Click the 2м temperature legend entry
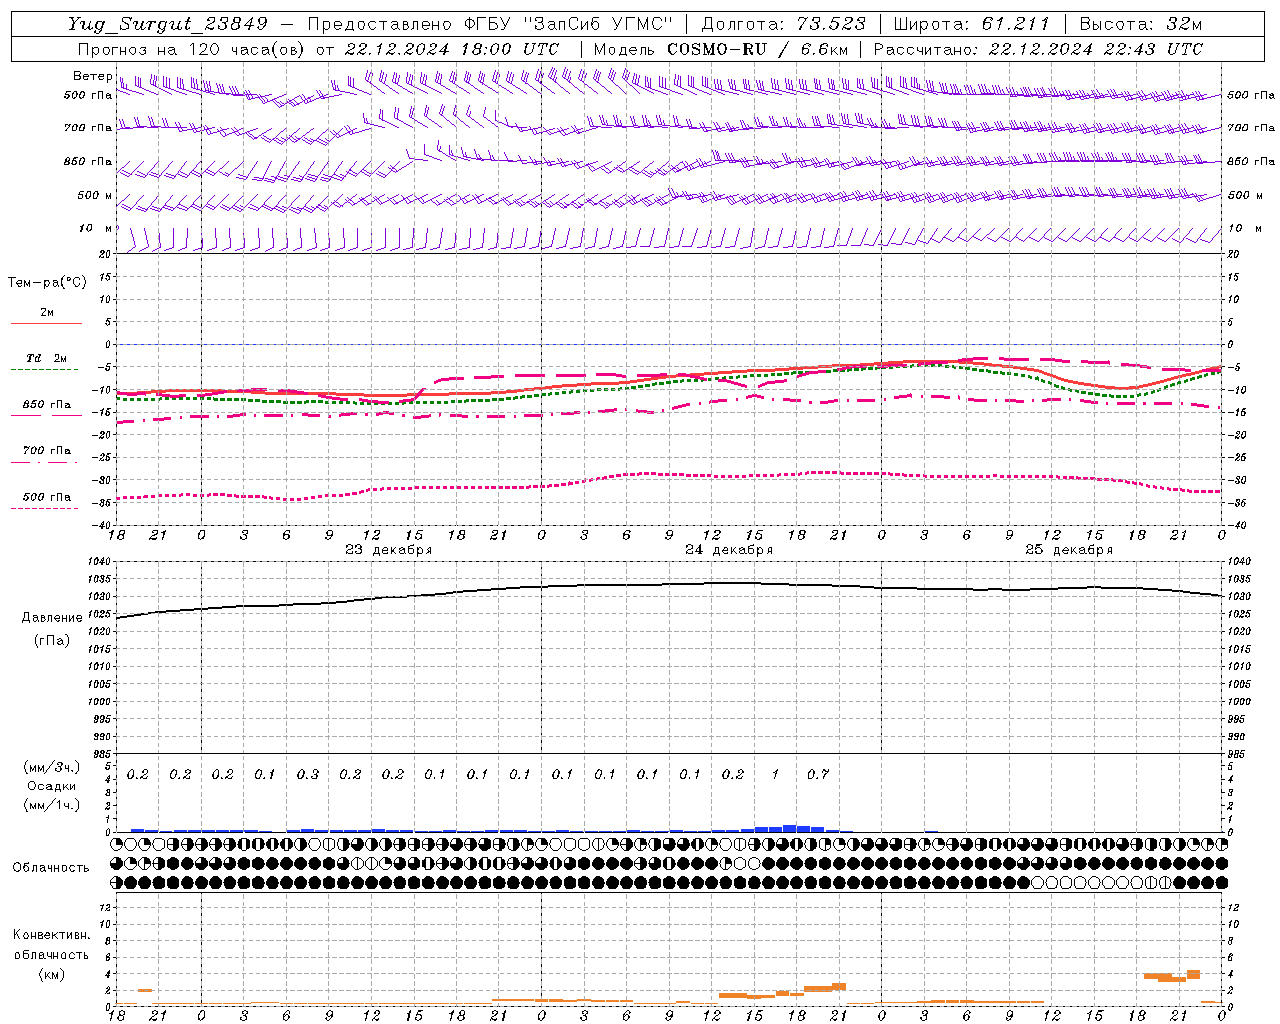Screen dimensions: 1280x1024 (x=47, y=312)
